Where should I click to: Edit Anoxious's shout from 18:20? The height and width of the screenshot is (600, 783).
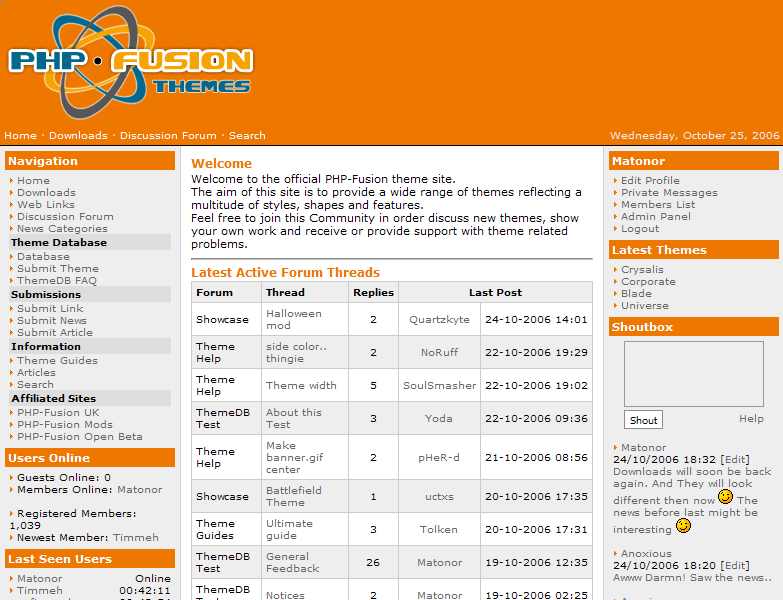tap(735, 566)
